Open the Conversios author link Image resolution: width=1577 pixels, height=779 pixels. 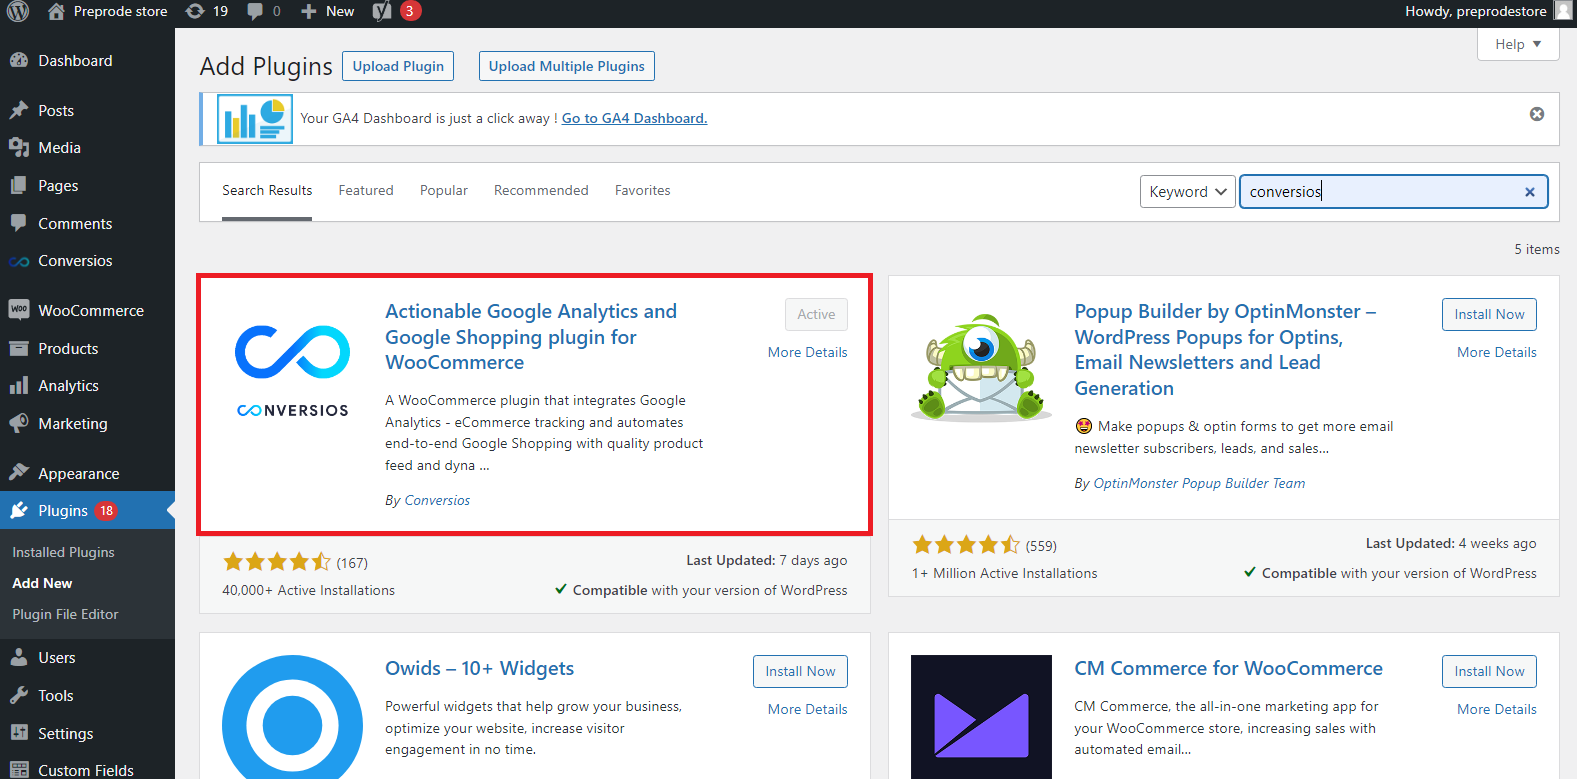coord(437,500)
